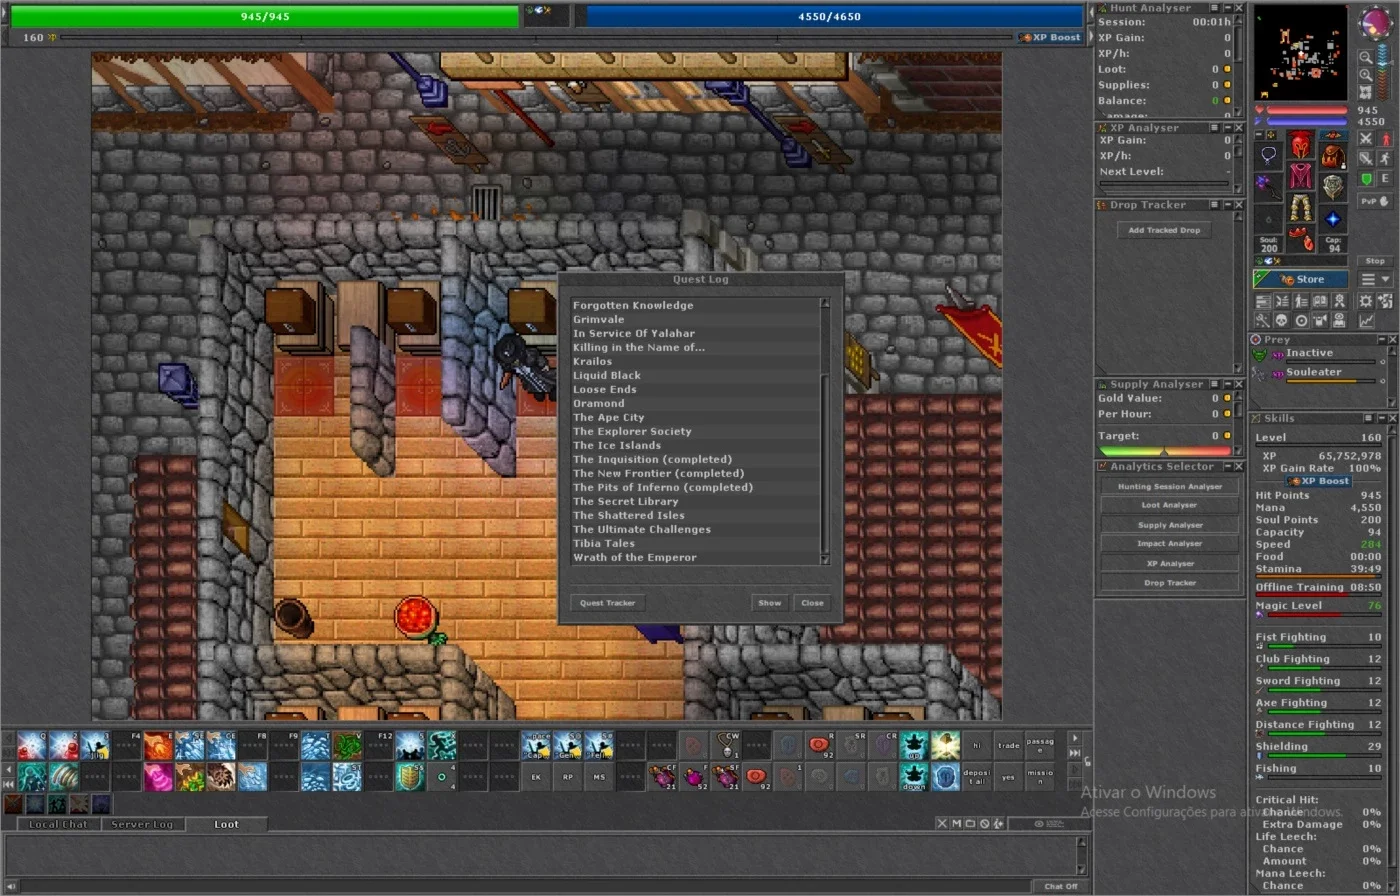Open the sidebar menu dropdown below Stop
Screen dimensions: 1400x896
coord(1375,280)
